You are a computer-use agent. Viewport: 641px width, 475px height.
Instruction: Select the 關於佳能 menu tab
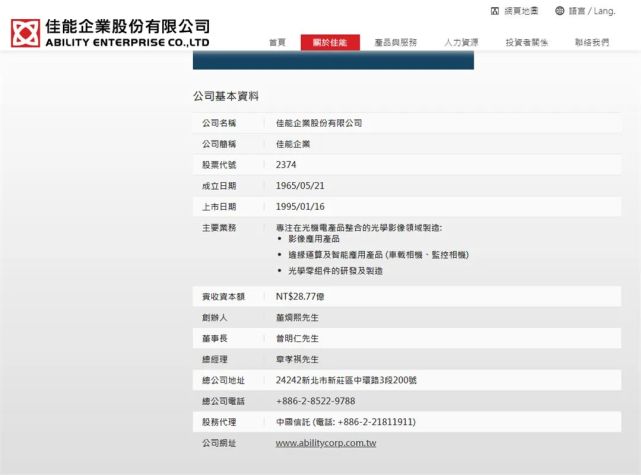(x=330, y=43)
